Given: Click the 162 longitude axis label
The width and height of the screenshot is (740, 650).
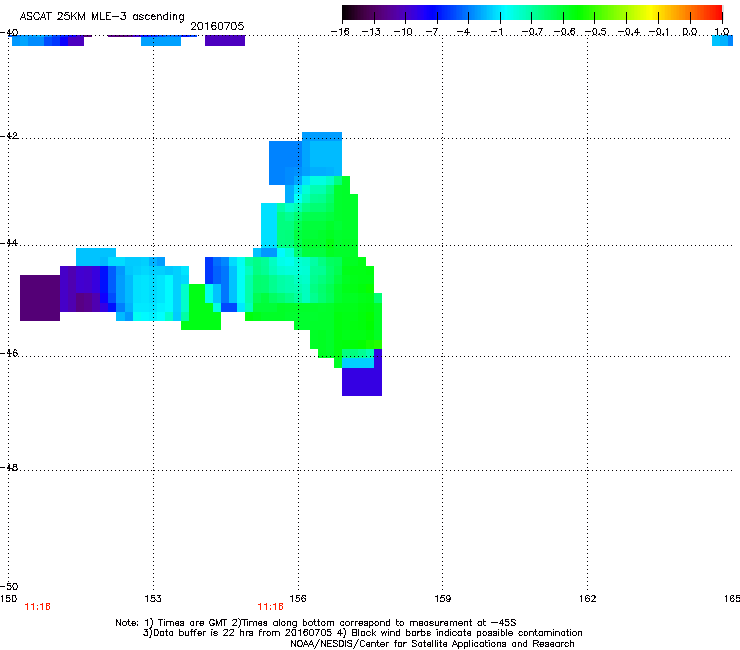Looking at the screenshot, I should (x=587, y=599).
